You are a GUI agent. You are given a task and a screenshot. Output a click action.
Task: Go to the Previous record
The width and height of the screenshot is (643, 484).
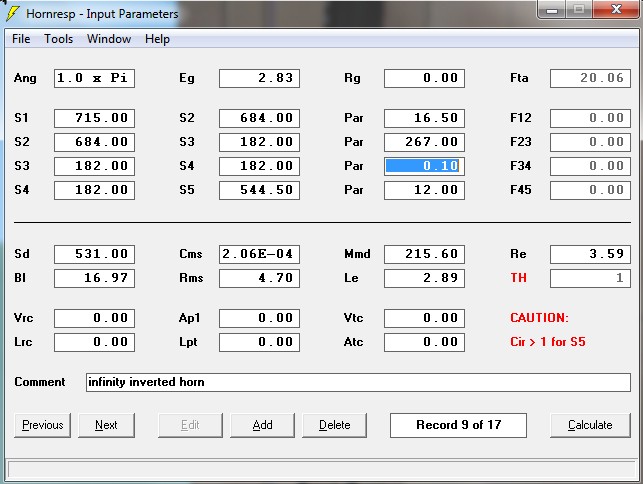pyautogui.click(x=42, y=425)
